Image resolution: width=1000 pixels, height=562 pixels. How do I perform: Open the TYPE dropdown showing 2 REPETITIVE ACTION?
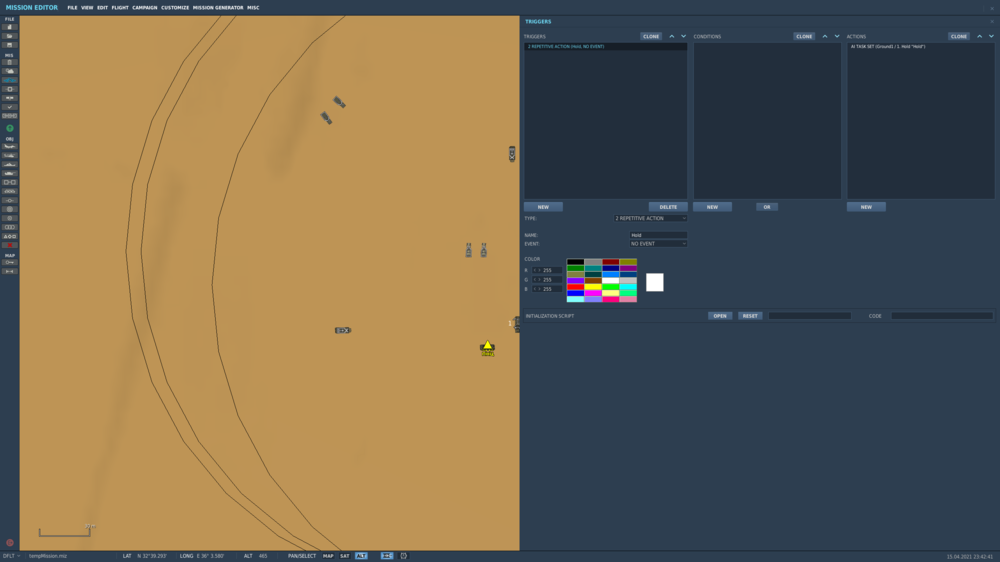click(651, 218)
